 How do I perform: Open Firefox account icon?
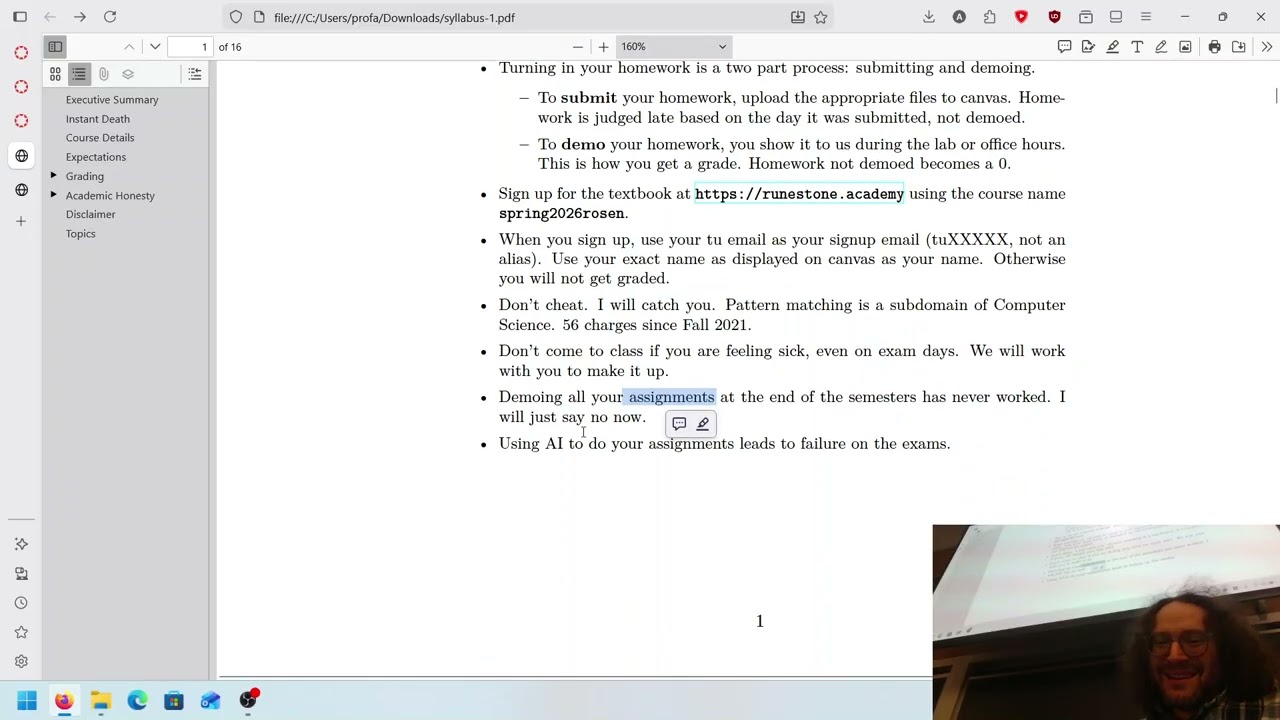pyautogui.click(x=959, y=17)
